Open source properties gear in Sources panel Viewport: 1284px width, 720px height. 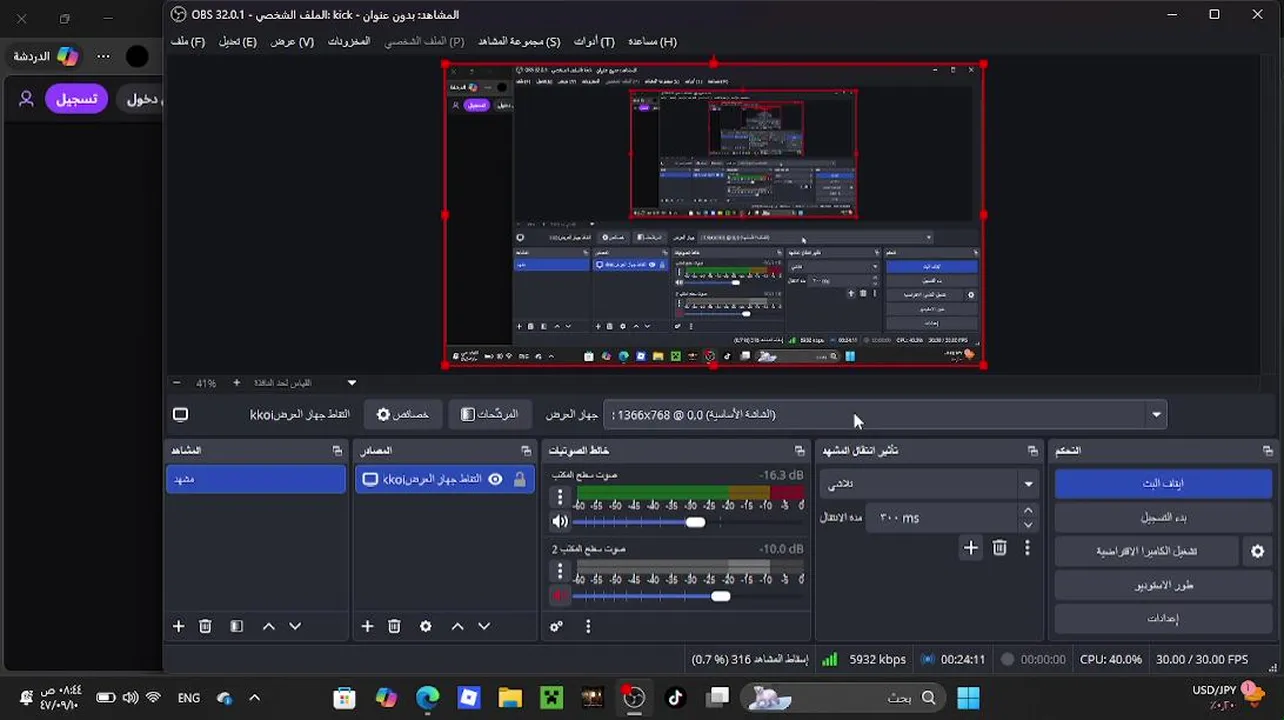(426, 626)
